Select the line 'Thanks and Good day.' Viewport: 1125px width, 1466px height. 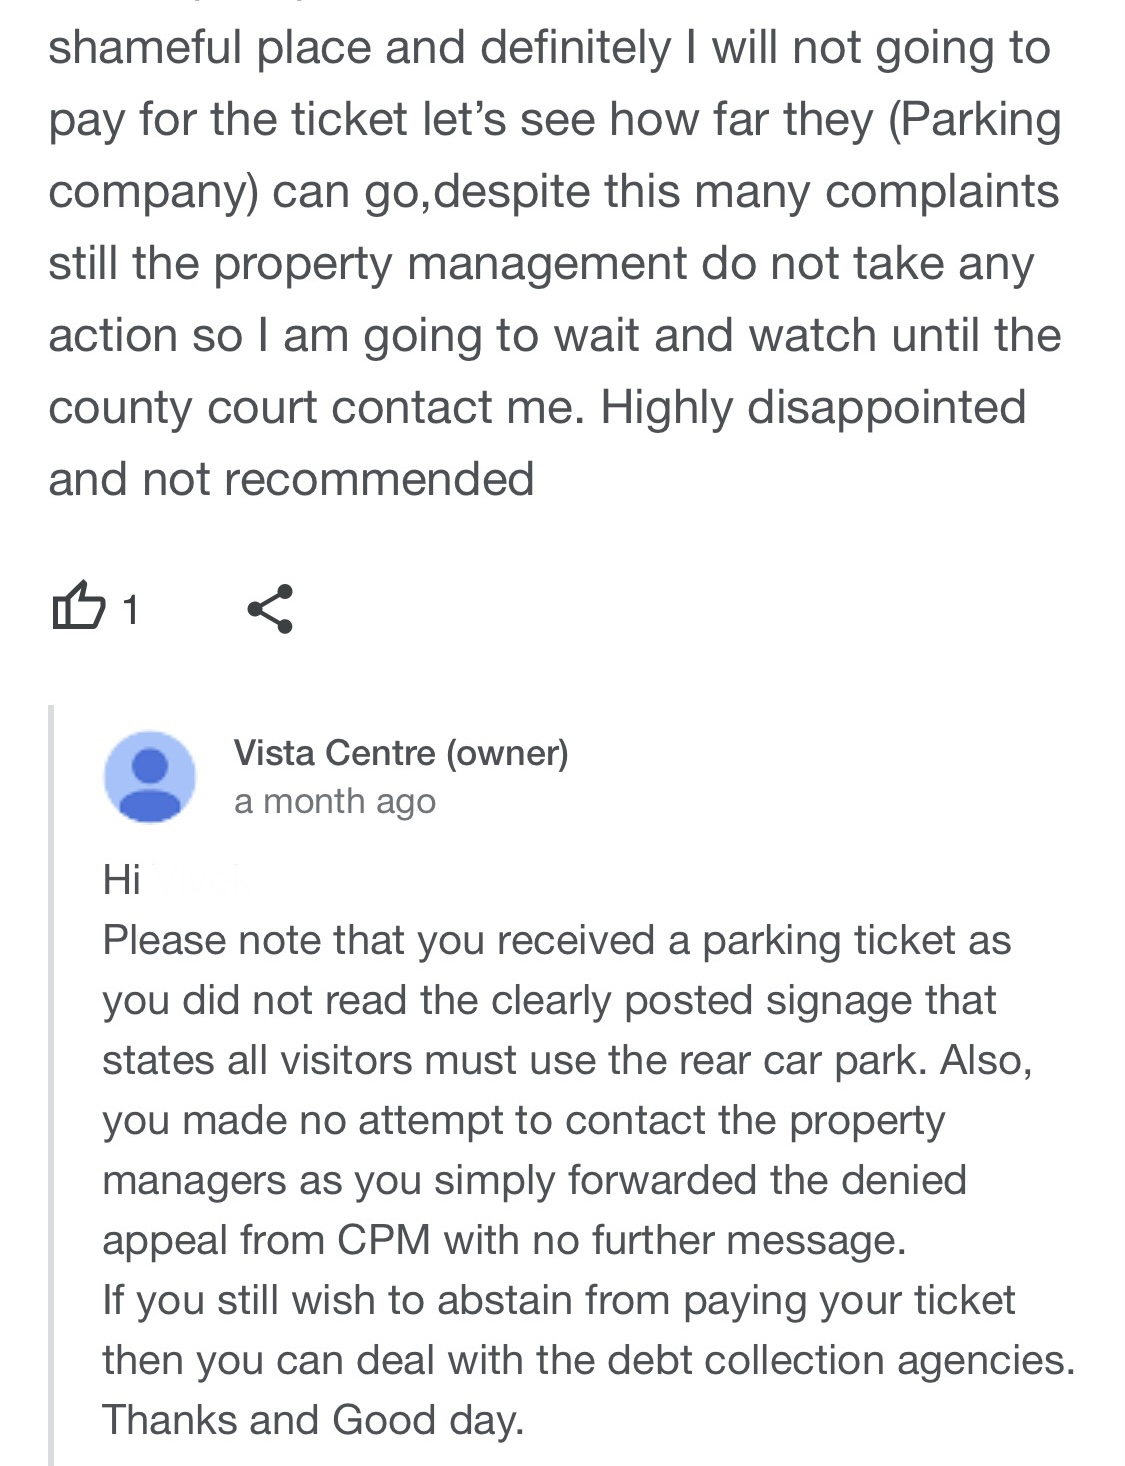tap(313, 1420)
